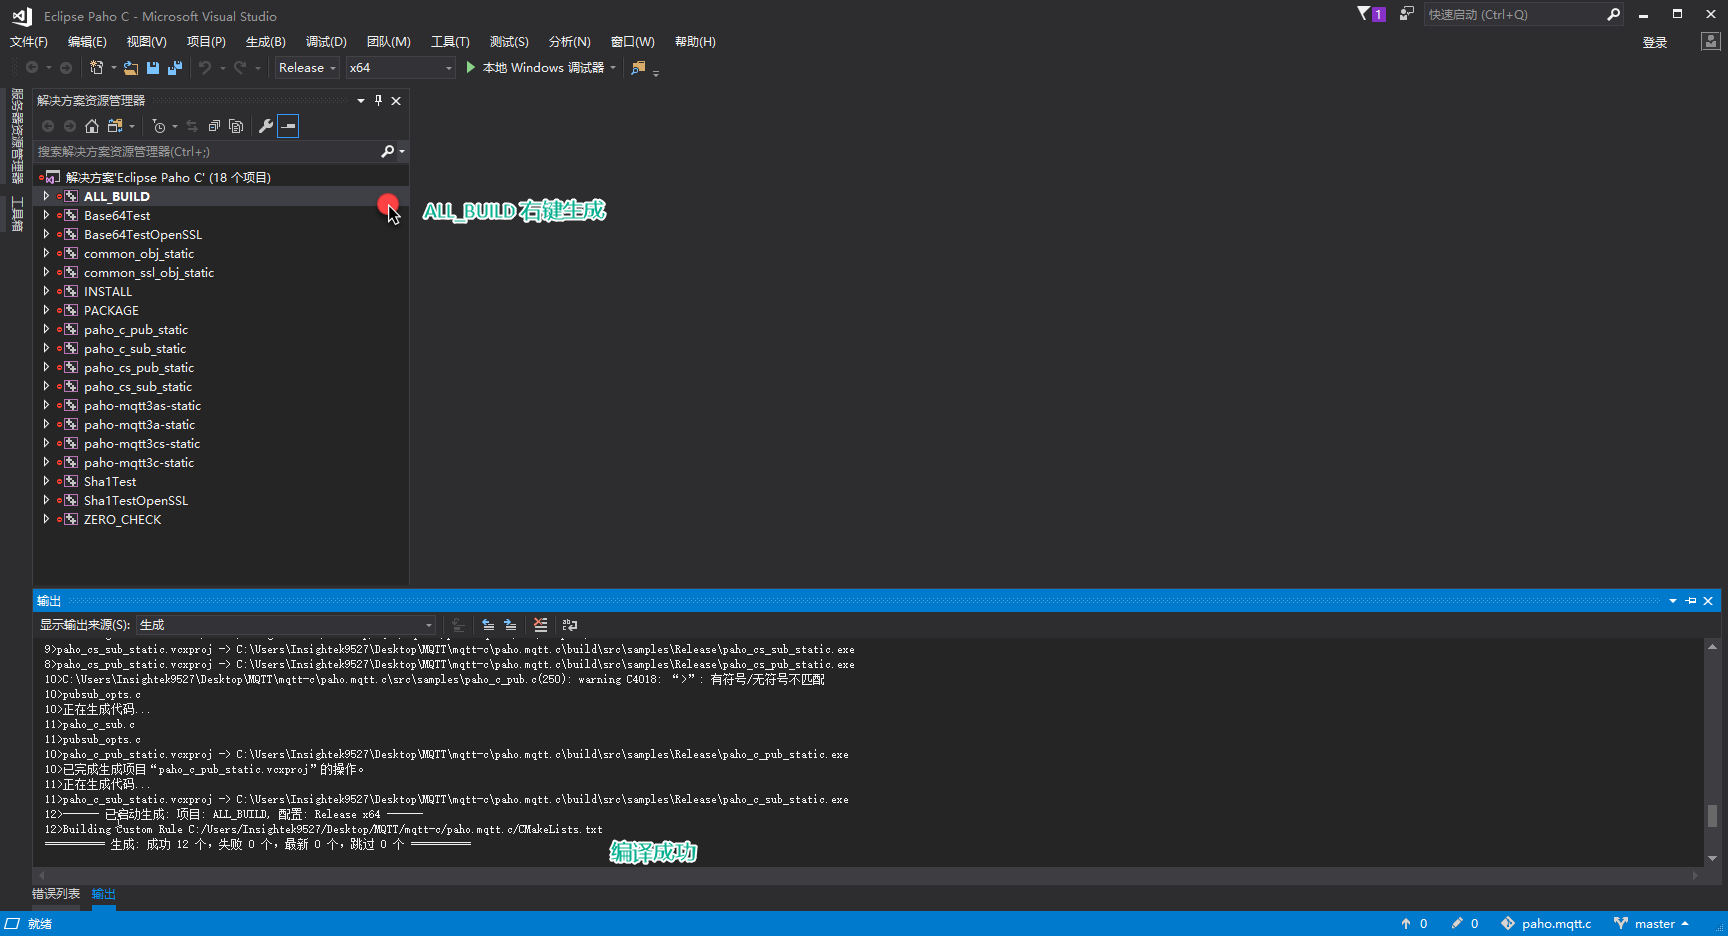Click the save file toolbar icon

tap(153, 67)
